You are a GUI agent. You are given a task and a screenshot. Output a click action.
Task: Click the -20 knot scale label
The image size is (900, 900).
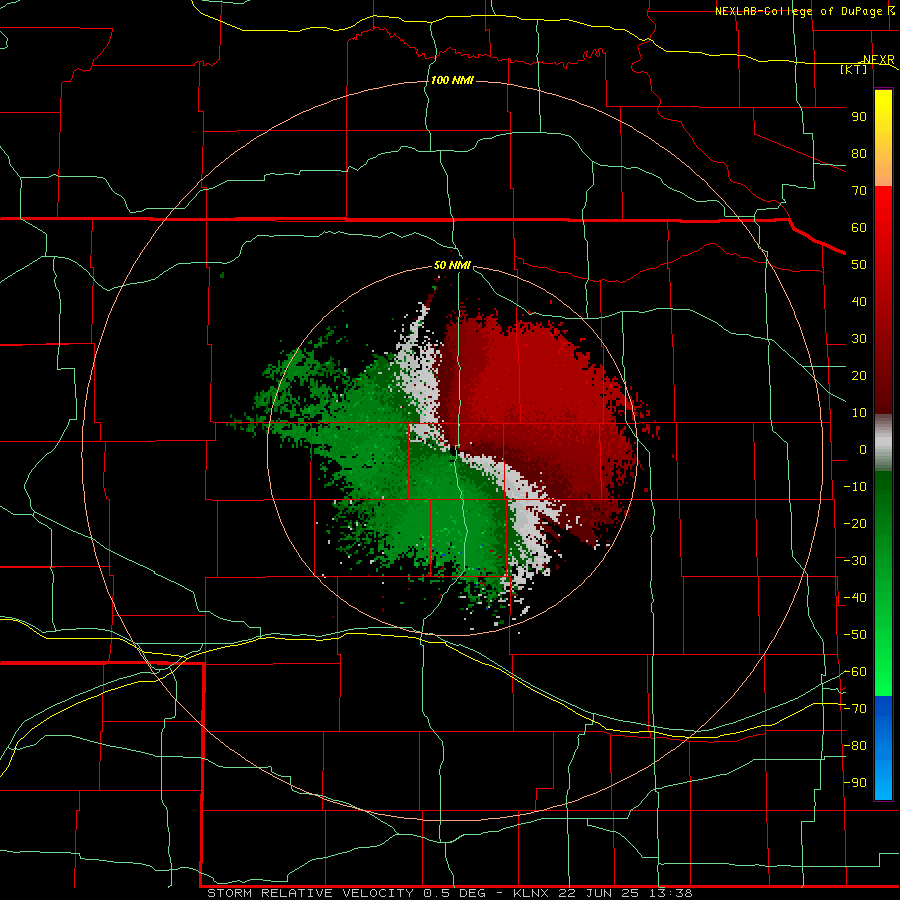click(855, 523)
